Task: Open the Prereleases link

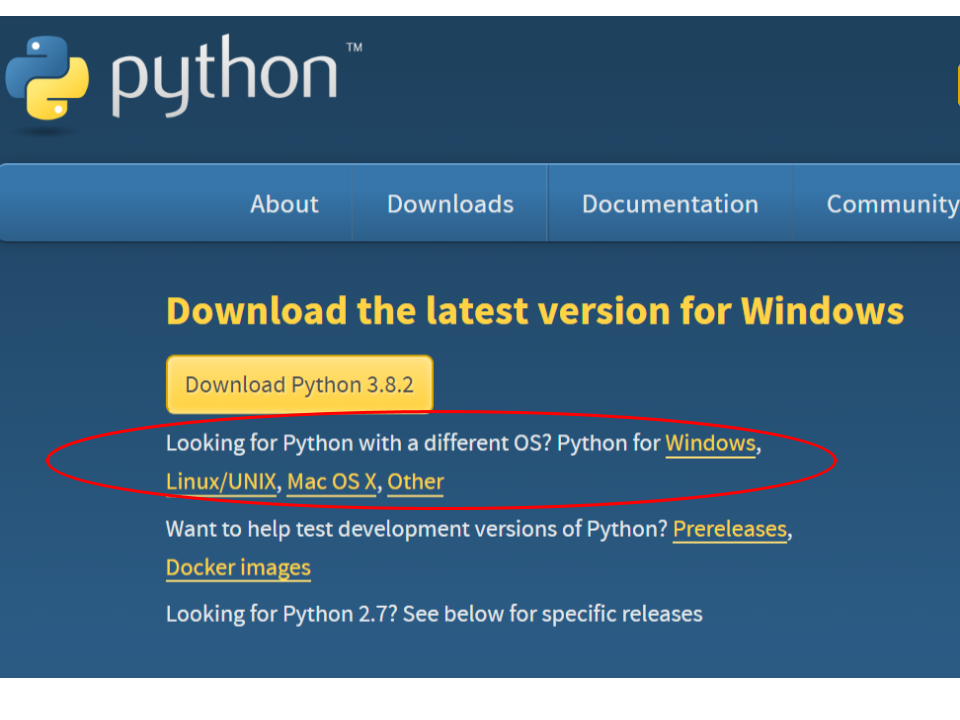Action: pyautogui.click(x=730, y=529)
